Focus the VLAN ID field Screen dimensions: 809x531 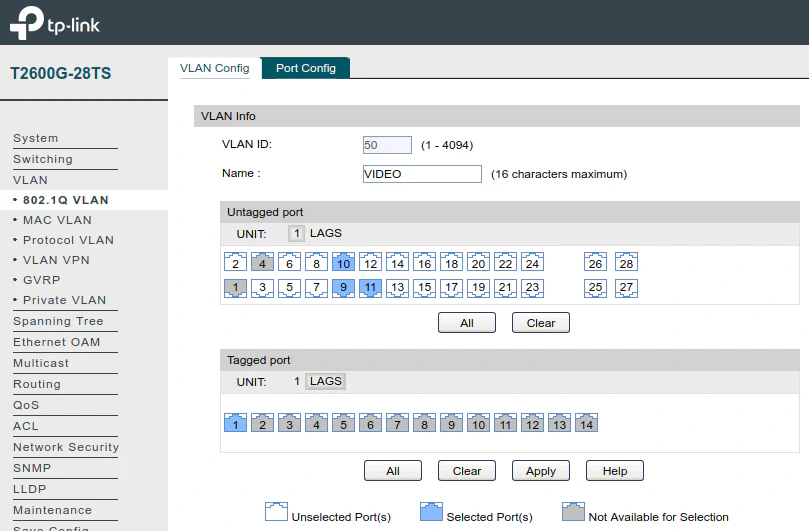coord(387,145)
